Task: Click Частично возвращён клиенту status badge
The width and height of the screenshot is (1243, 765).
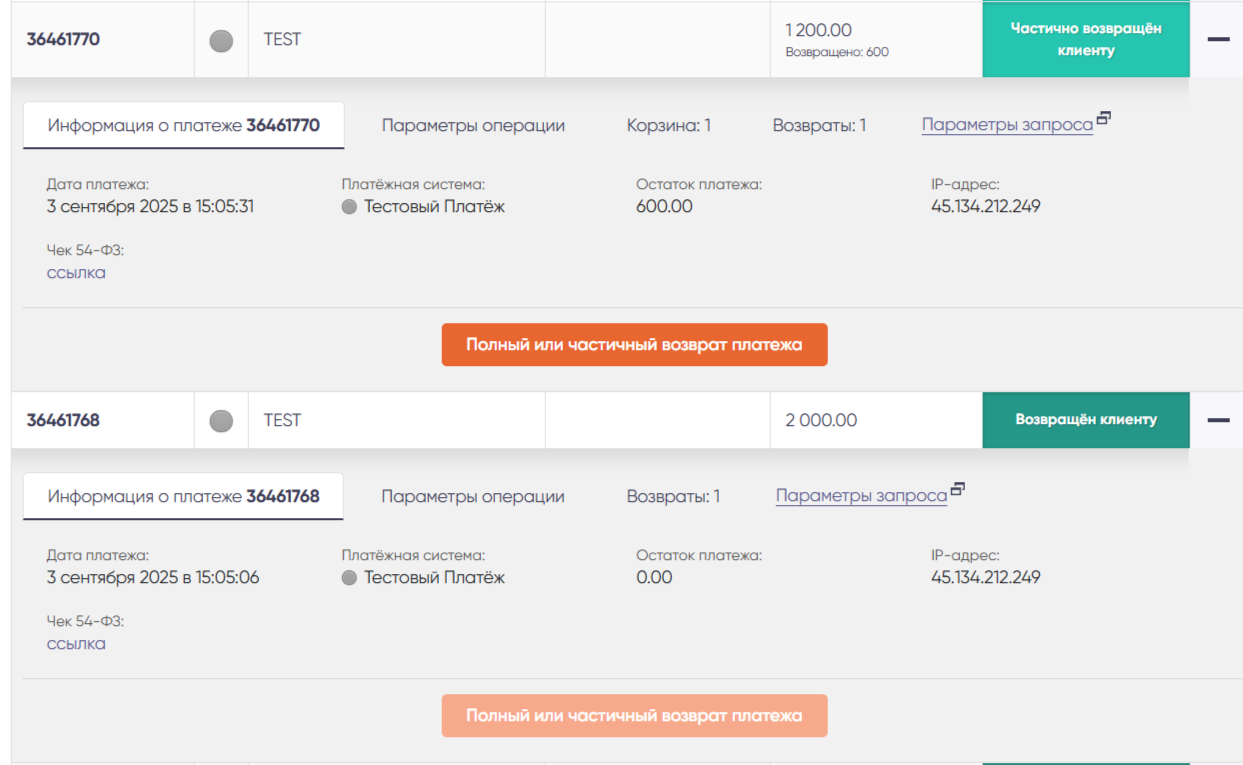Action: 1086,40
